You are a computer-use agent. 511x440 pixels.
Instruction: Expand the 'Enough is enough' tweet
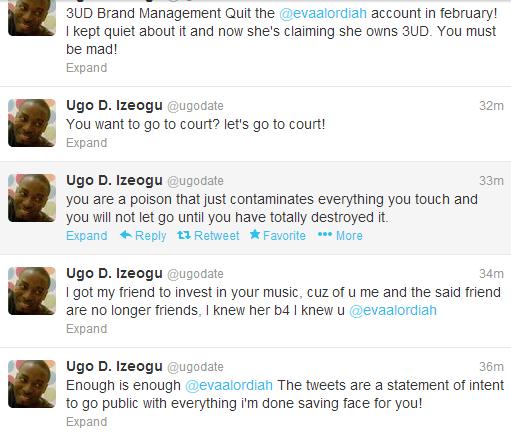pos(87,422)
